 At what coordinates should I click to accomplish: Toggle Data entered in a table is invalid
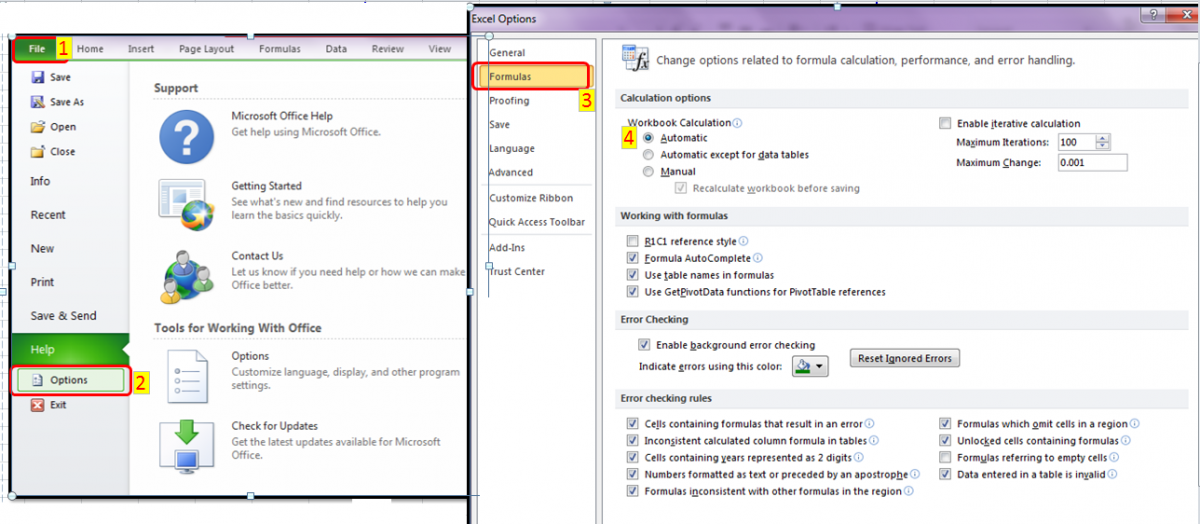tap(945, 474)
